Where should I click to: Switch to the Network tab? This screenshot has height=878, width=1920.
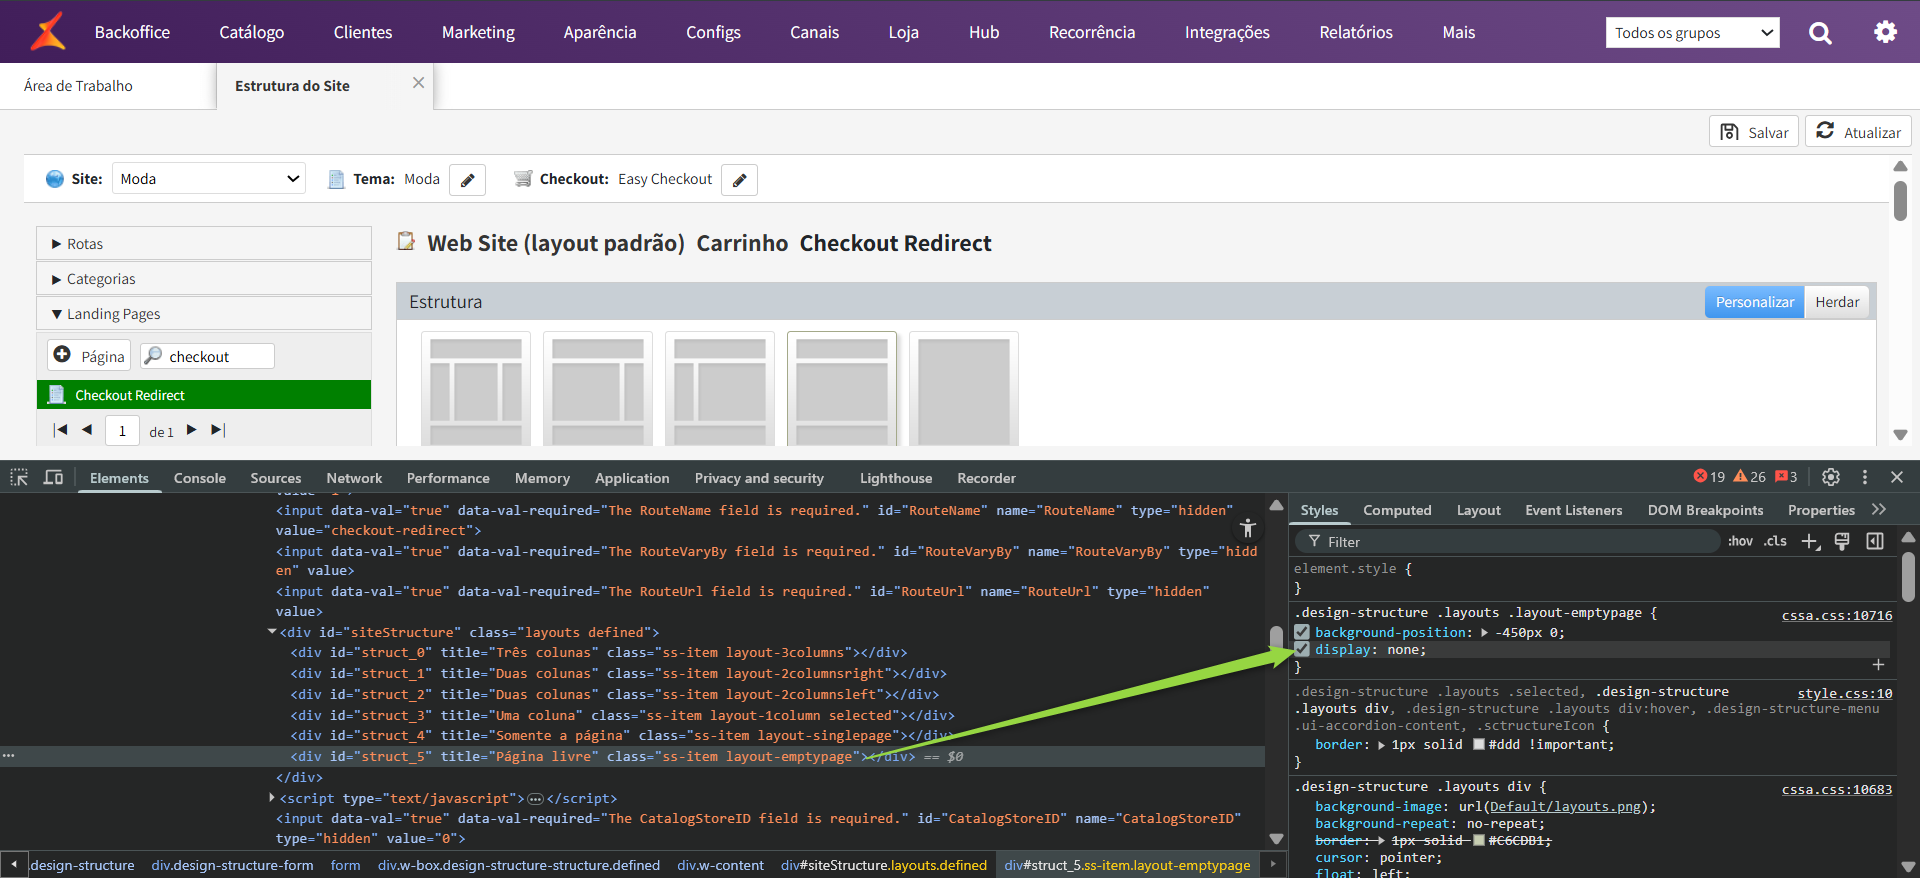tap(354, 478)
